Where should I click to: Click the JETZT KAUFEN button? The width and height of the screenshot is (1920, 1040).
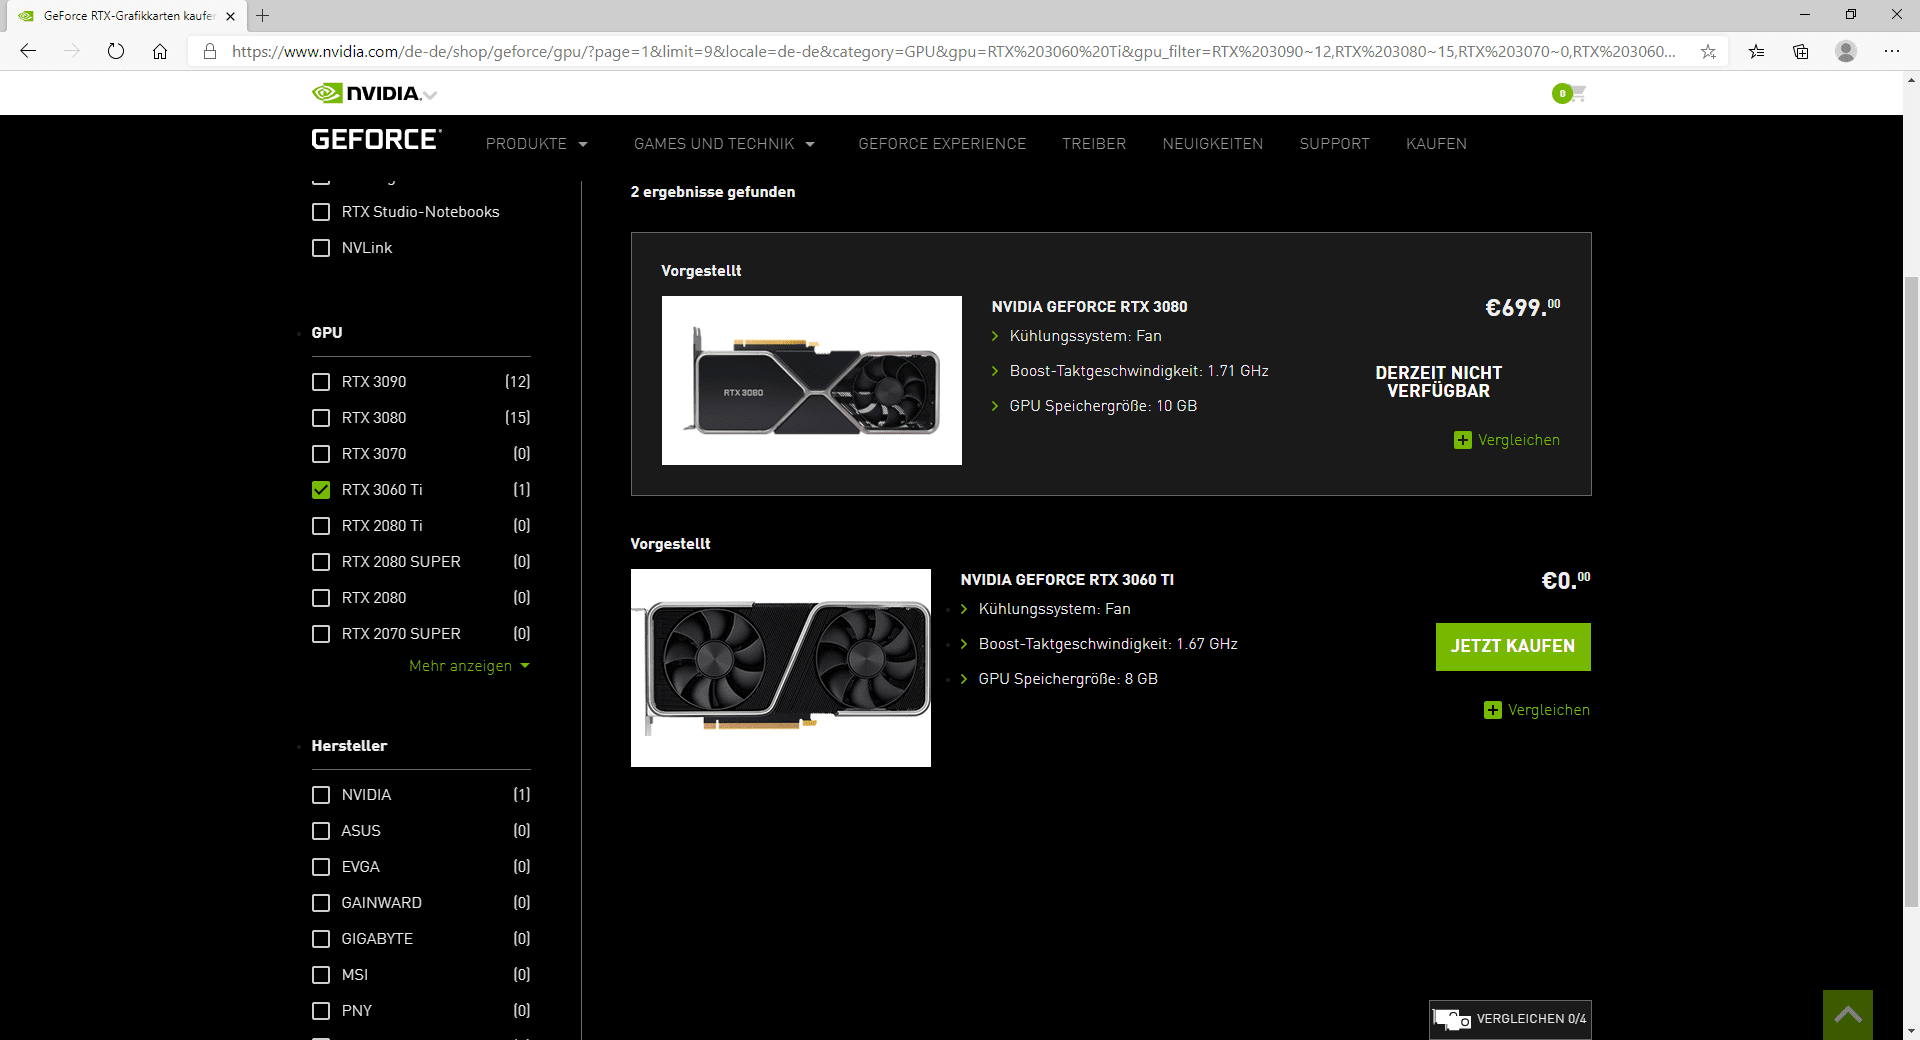(x=1513, y=647)
